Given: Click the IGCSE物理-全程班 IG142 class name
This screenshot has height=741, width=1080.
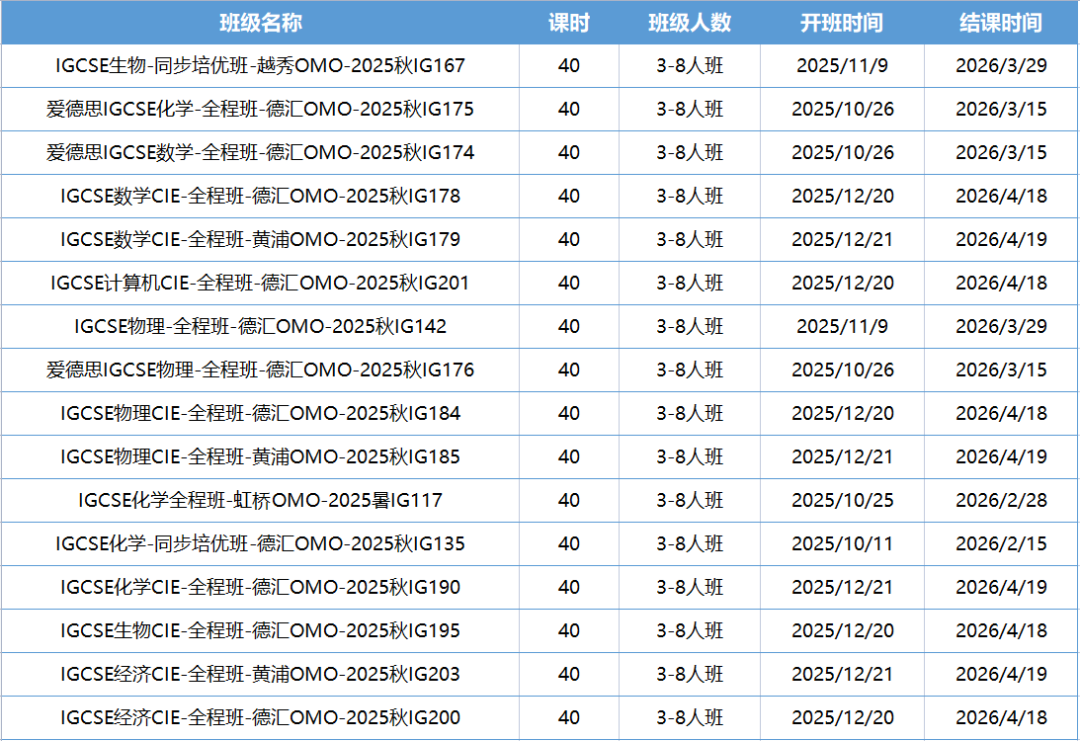Looking at the screenshot, I should point(260,327).
